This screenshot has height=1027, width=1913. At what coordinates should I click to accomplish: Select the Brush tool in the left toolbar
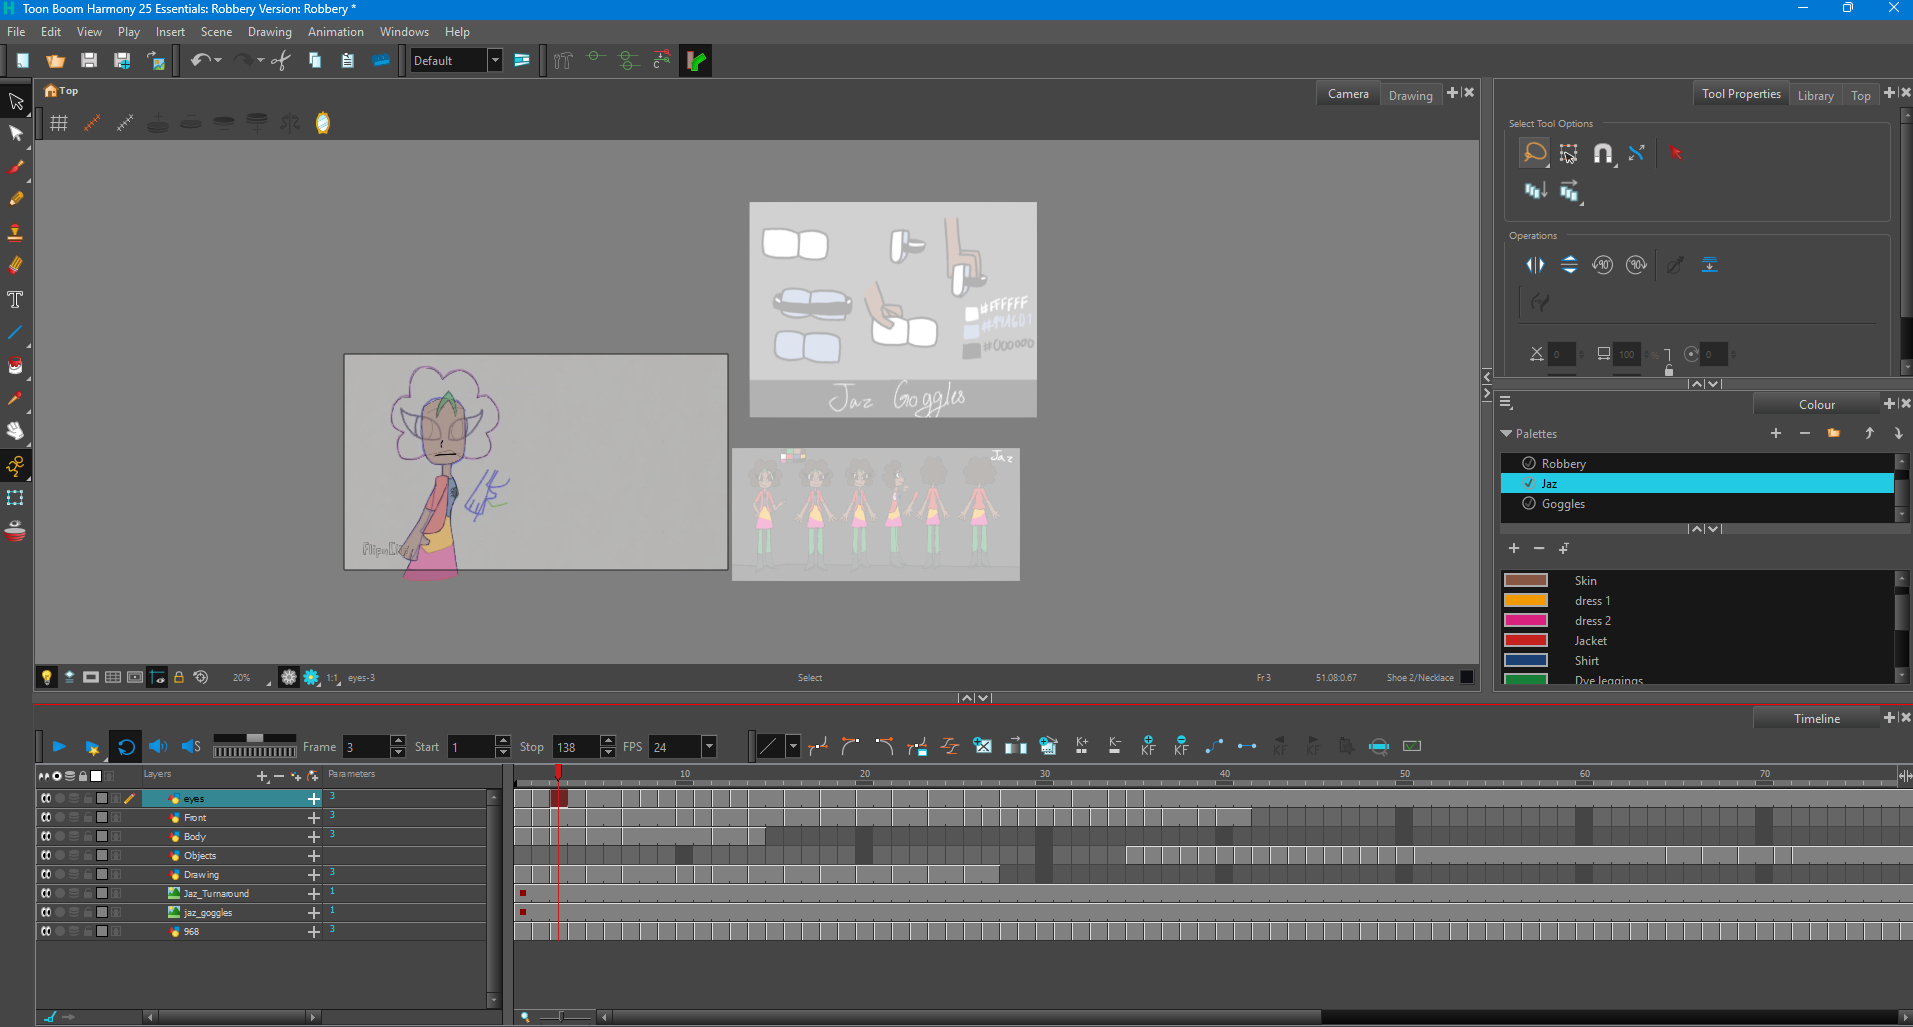16,167
